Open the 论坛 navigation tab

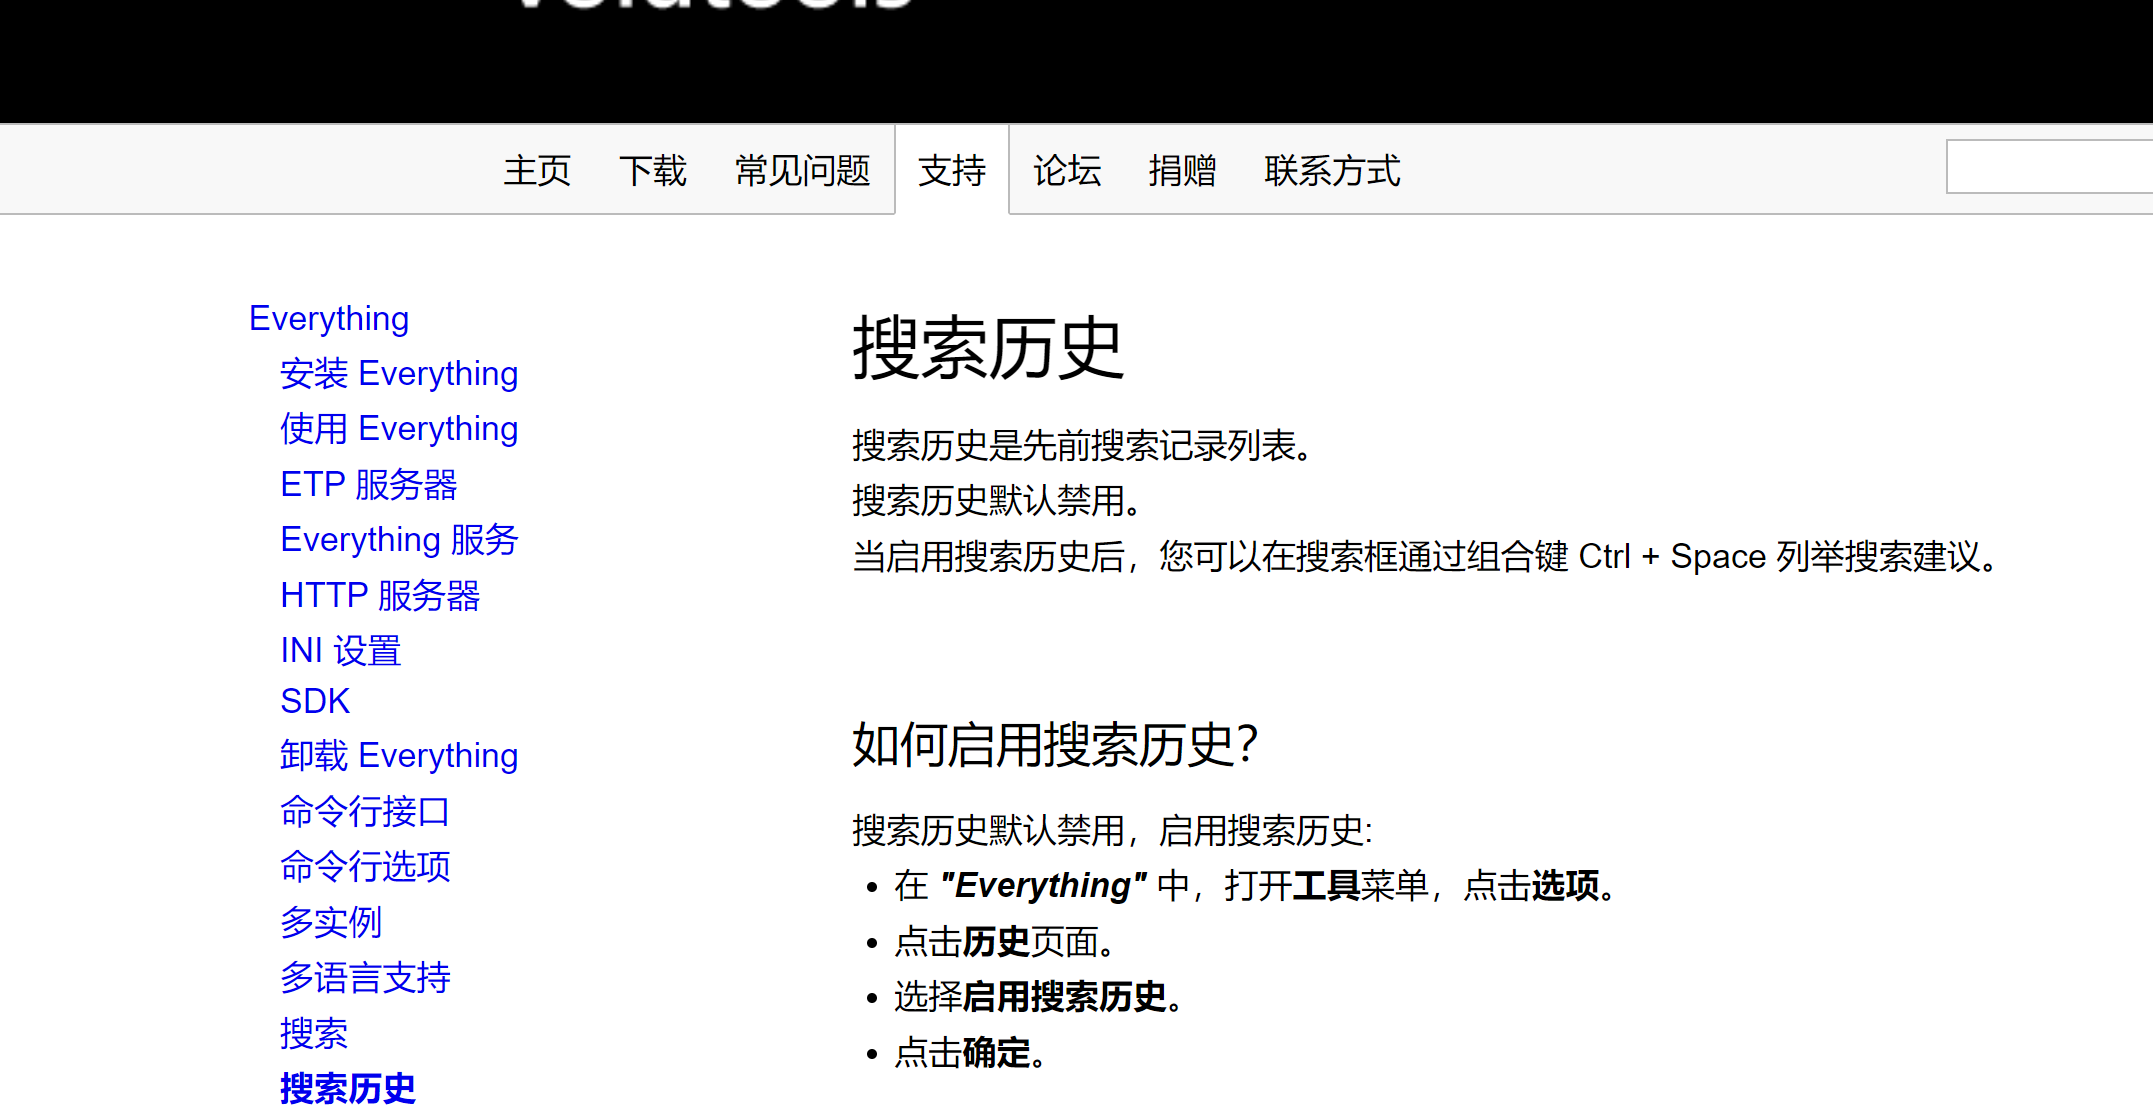[1066, 171]
